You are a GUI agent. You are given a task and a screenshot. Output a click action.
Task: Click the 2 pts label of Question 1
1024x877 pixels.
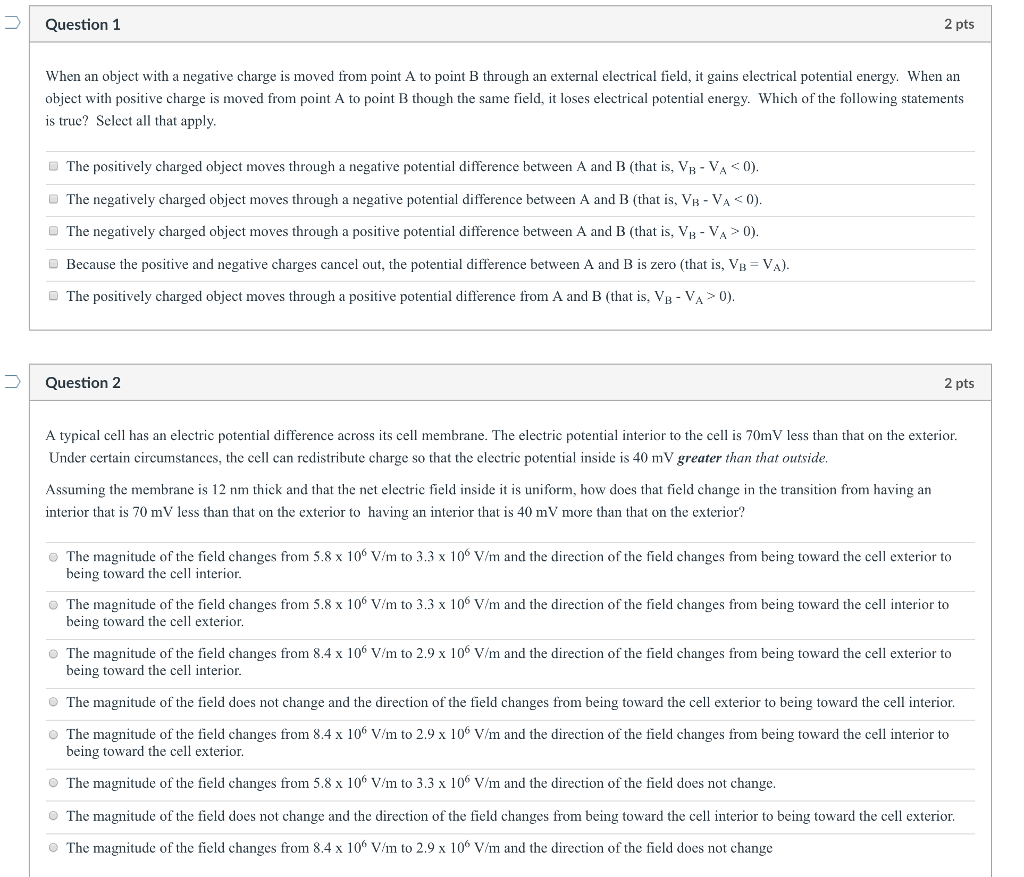click(958, 24)
